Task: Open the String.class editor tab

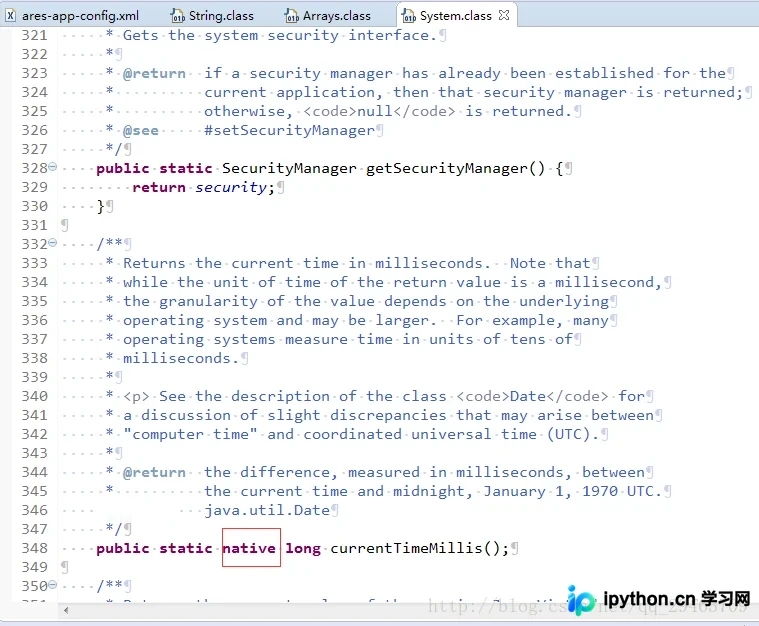Action: pos(213,15)
